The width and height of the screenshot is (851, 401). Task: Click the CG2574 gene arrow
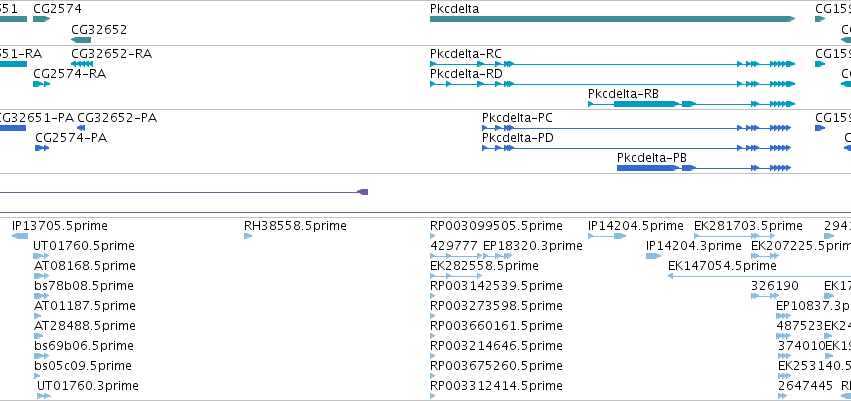click(41, 19)
